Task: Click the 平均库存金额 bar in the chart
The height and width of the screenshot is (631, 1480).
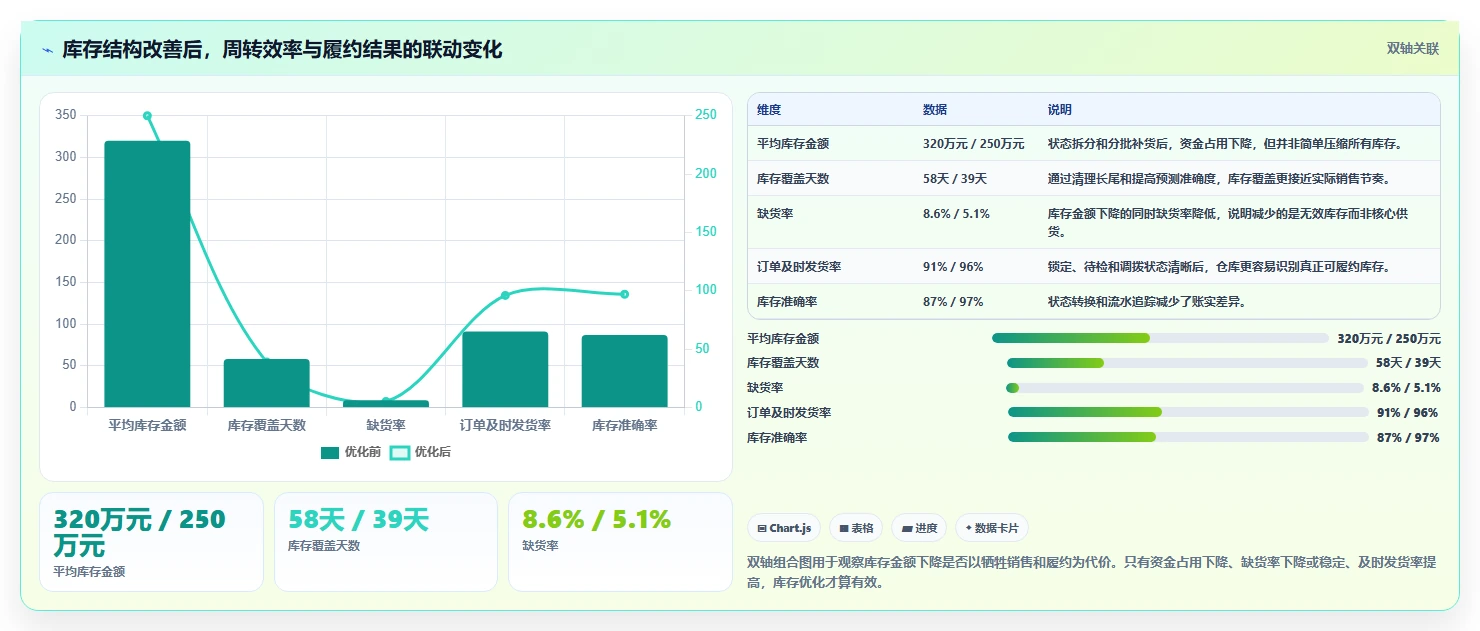Action: pos(147,274)
